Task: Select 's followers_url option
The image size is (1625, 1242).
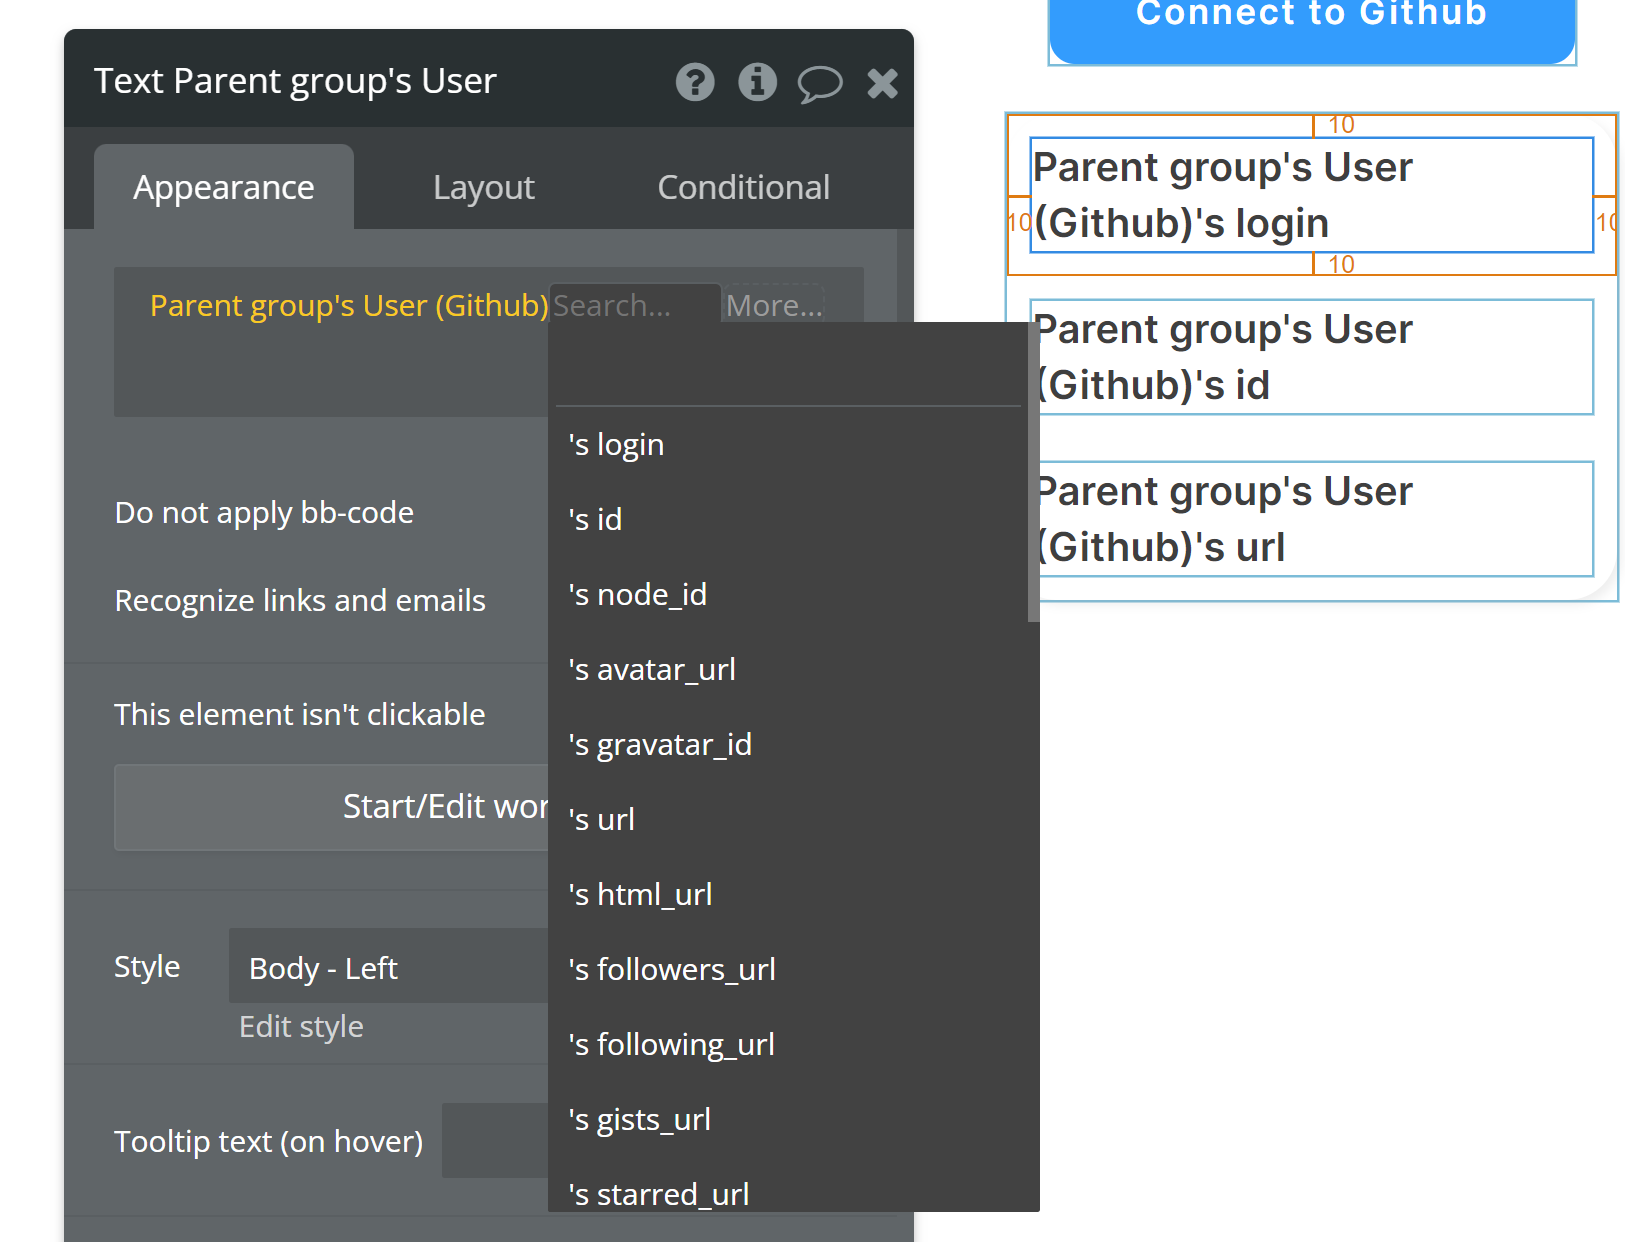Action: pos(788,969)
